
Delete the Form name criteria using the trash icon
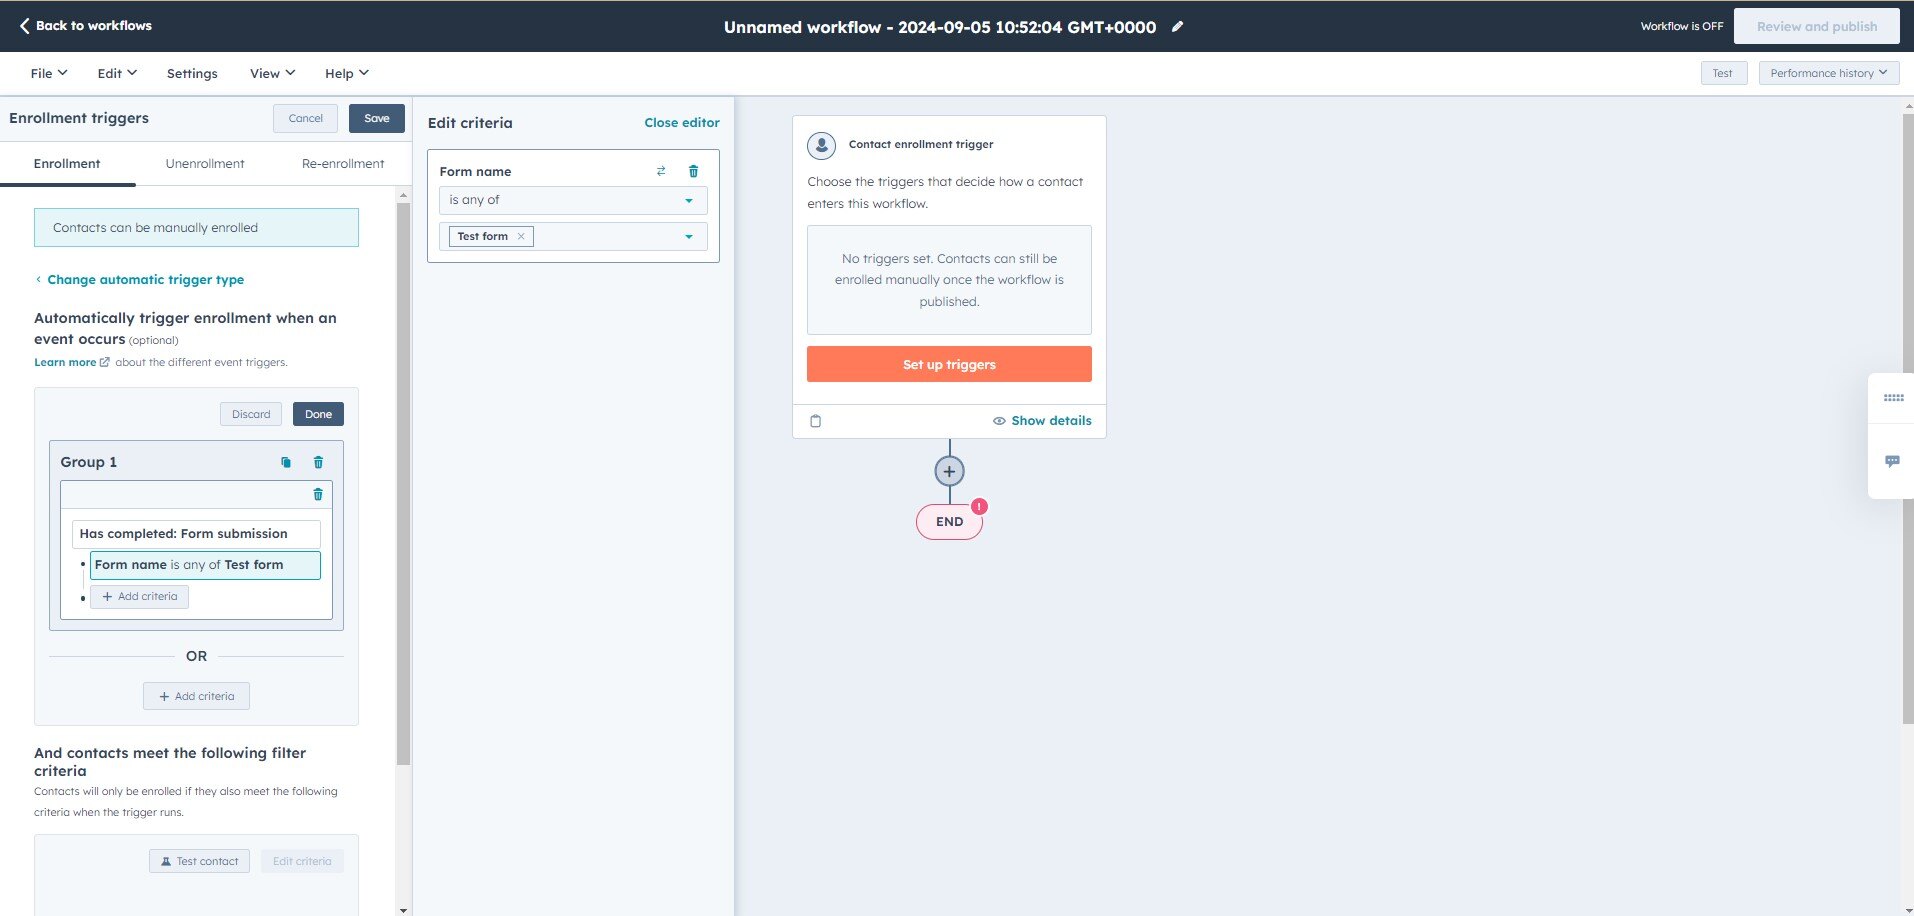694,171
